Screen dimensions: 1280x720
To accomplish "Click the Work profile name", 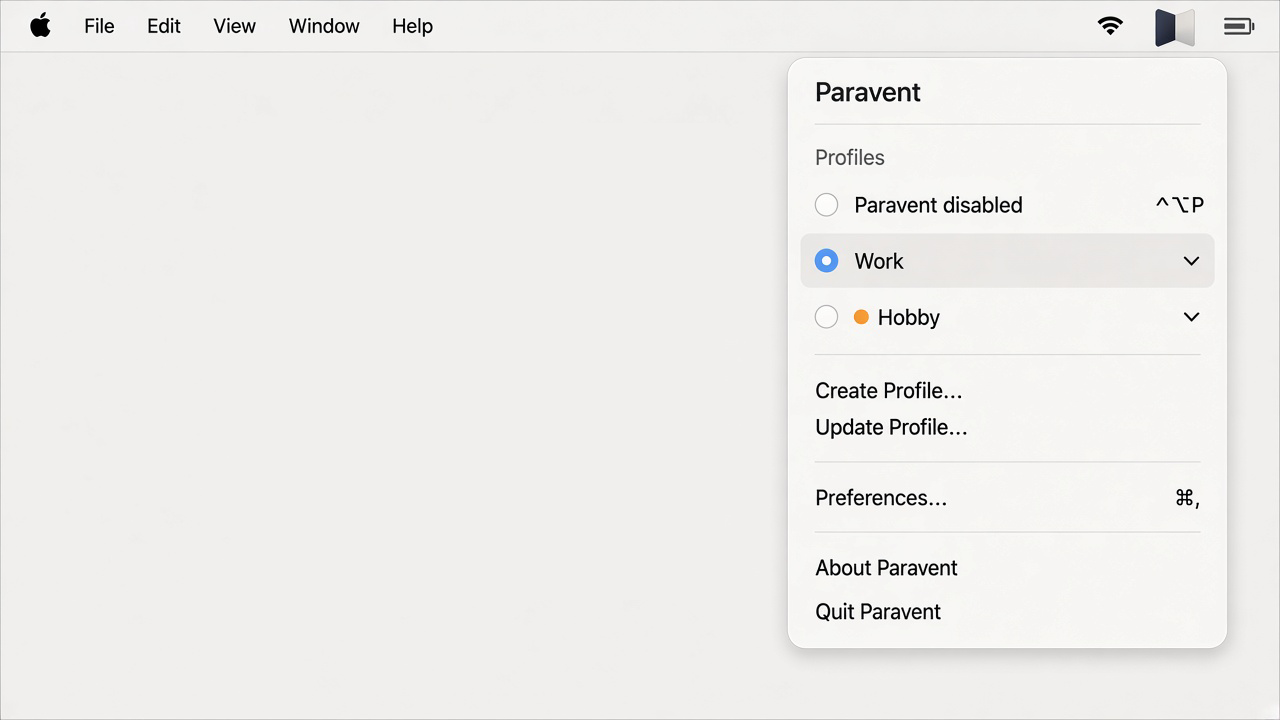I will pyautogui.click(x=879, y=261).
